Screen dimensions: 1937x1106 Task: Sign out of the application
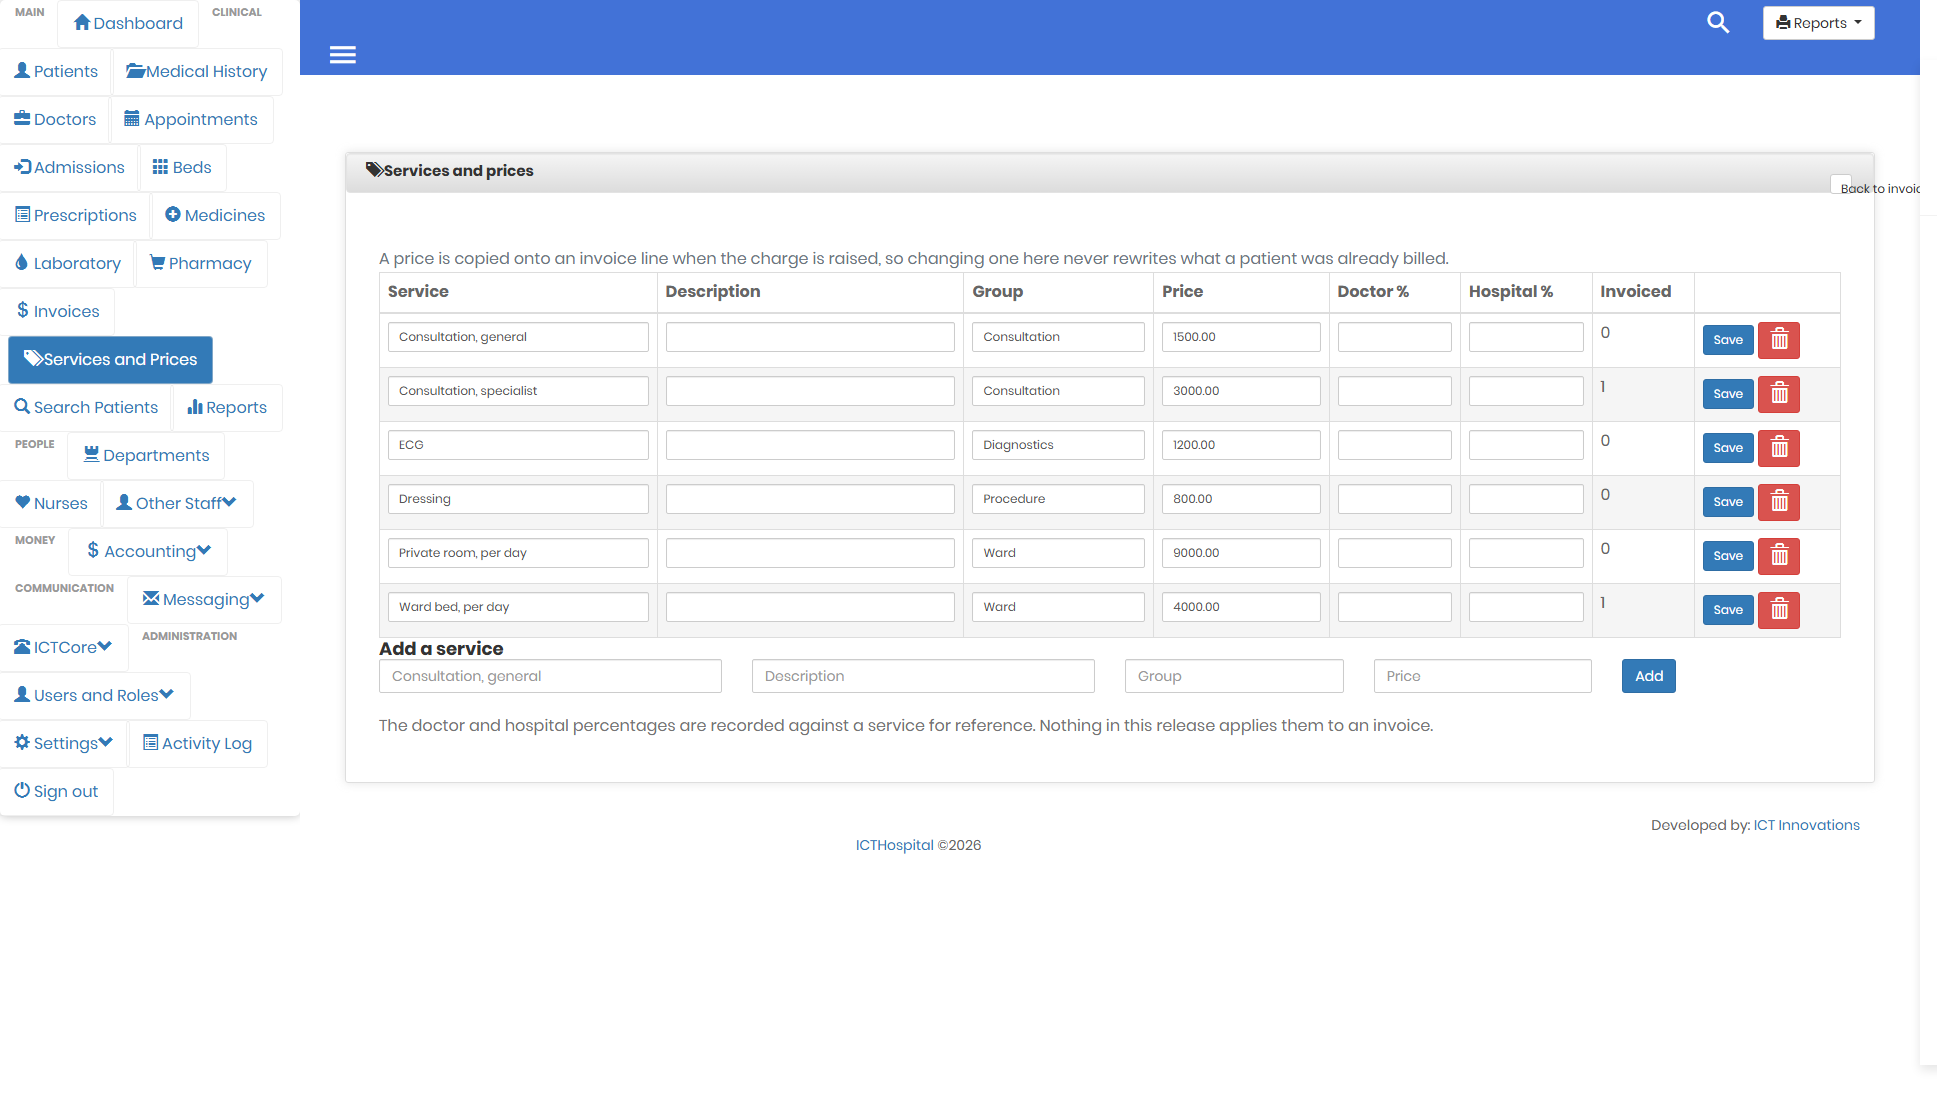[x=56, y=791]
